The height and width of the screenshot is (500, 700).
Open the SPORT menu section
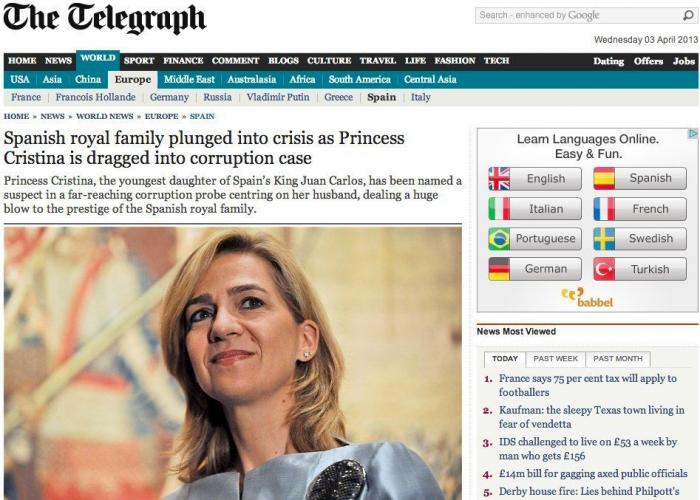click(139, 61)
